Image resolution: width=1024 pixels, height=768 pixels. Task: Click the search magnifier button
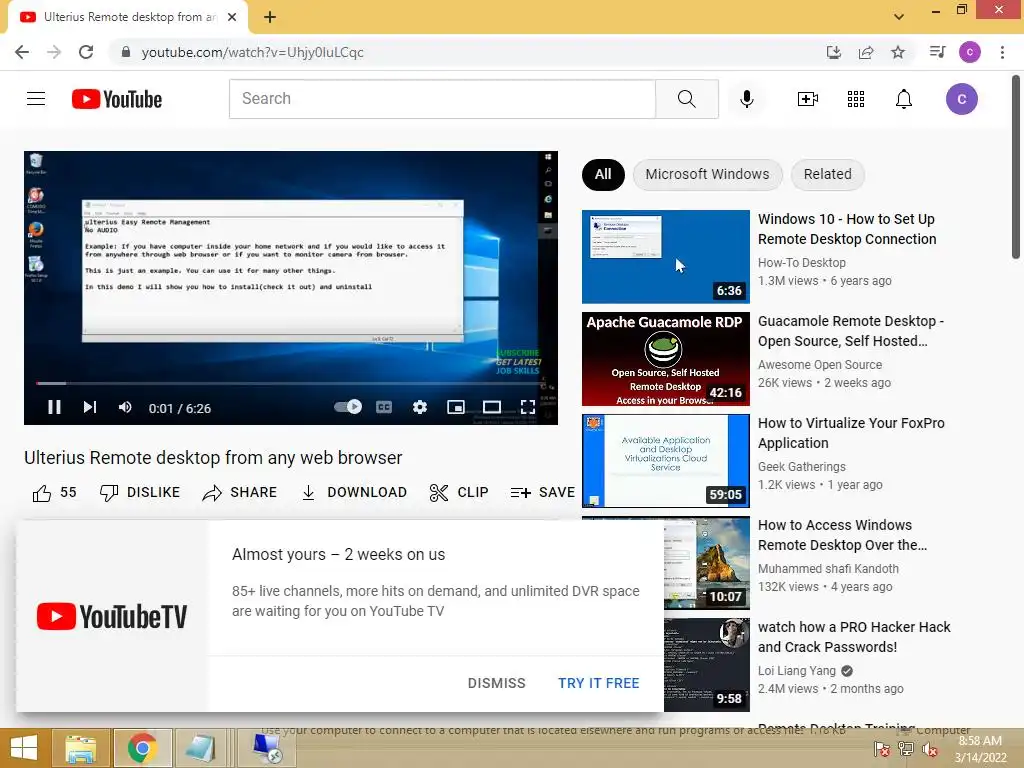coord(686,99)
